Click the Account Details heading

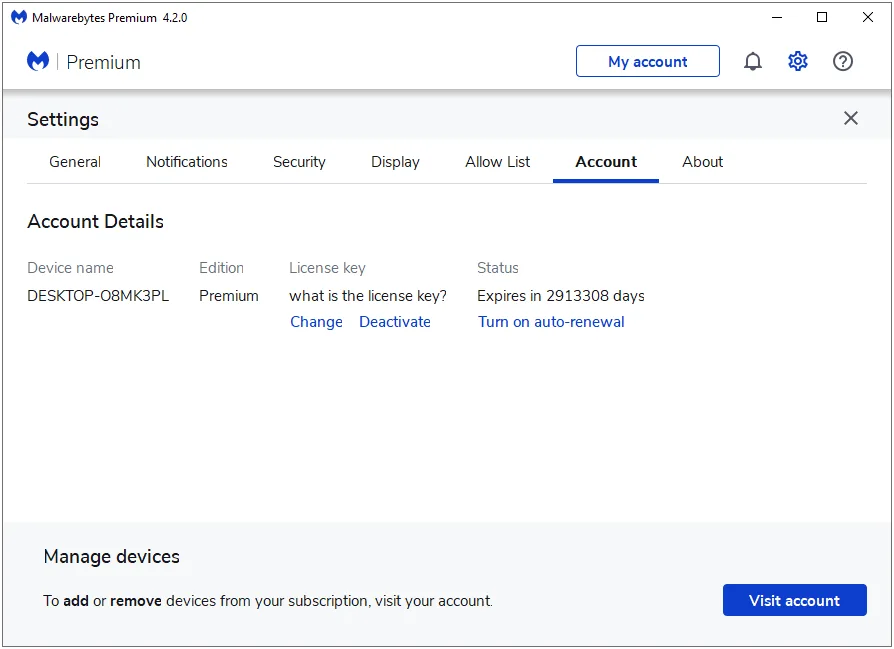[x=95, y=221]
